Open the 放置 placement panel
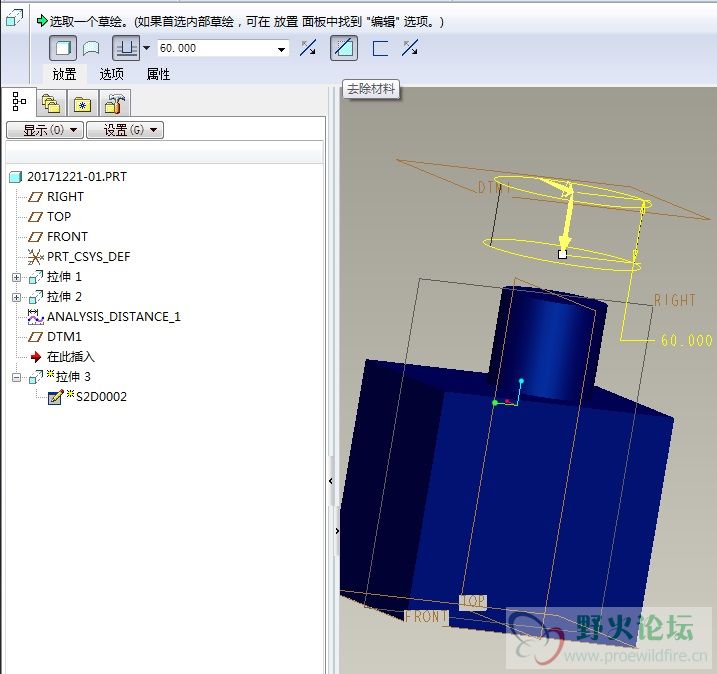 (x=64, y=74)
